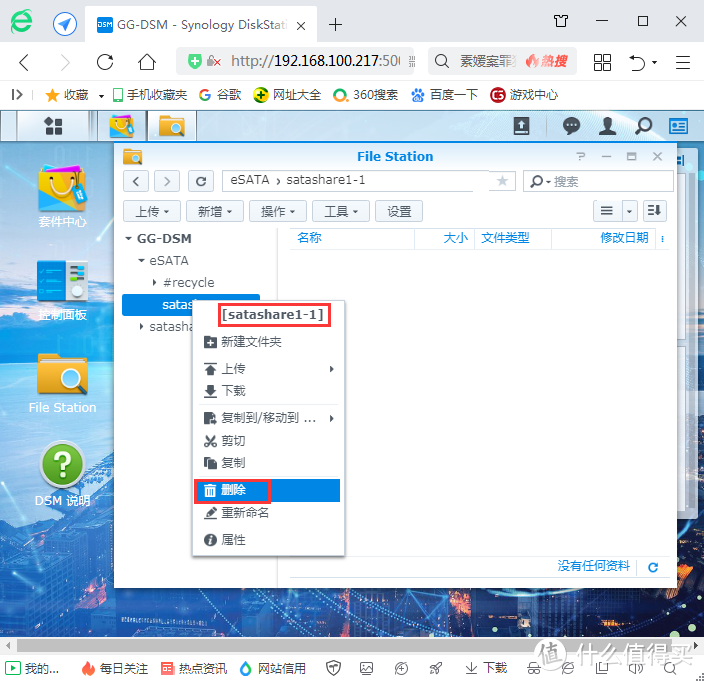Go forward in File Station
The image size is (704, 681).
(x=167, y=181)
